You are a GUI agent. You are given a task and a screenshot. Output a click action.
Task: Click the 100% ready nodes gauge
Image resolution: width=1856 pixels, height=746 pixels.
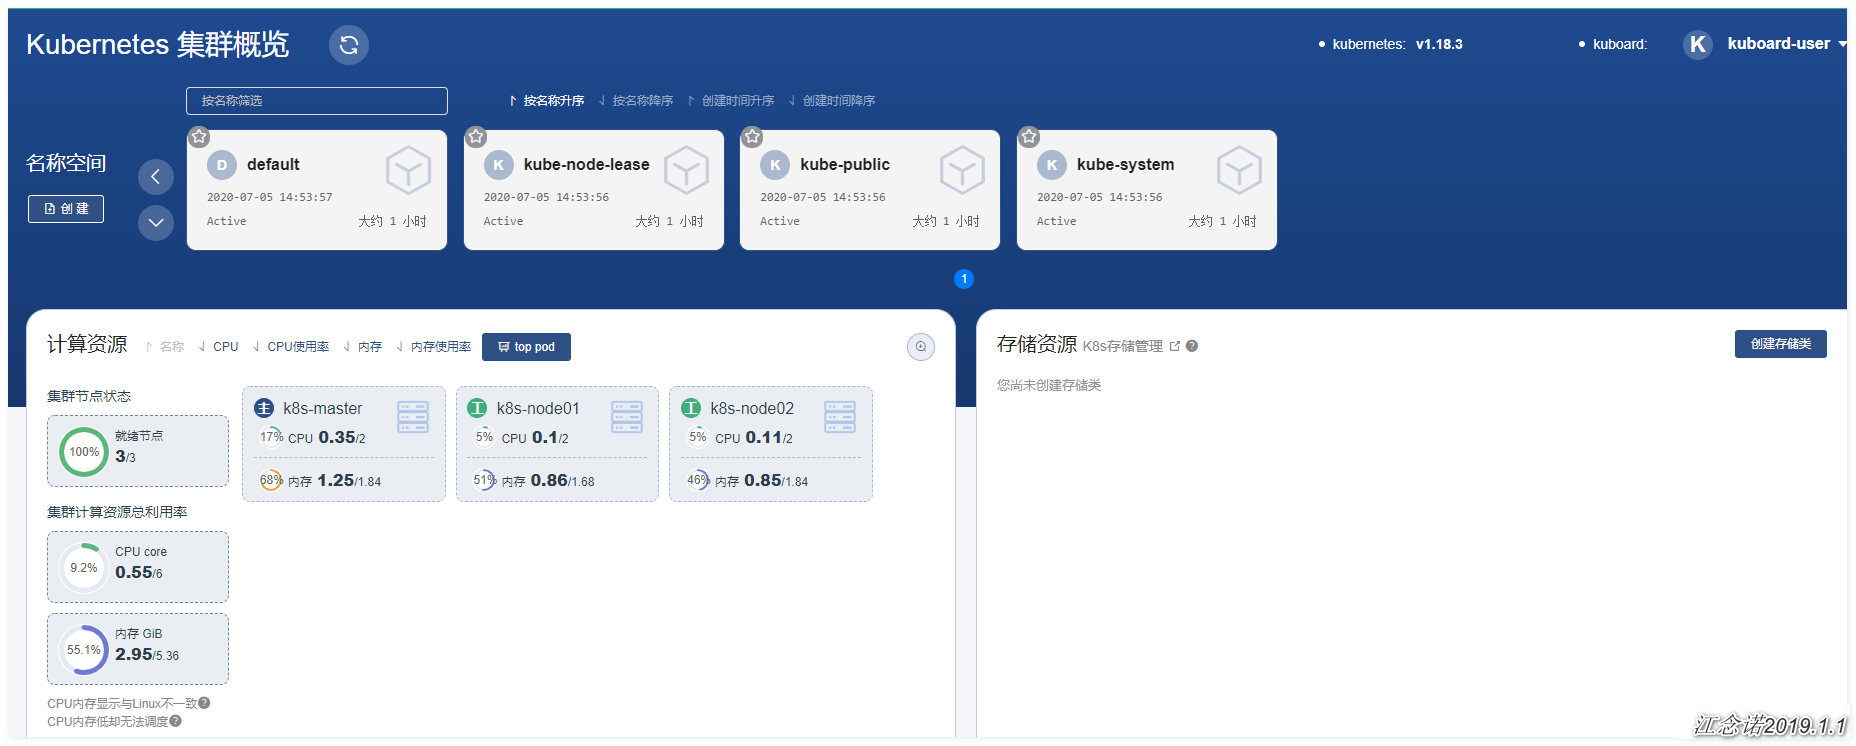(x=84, y=452)
